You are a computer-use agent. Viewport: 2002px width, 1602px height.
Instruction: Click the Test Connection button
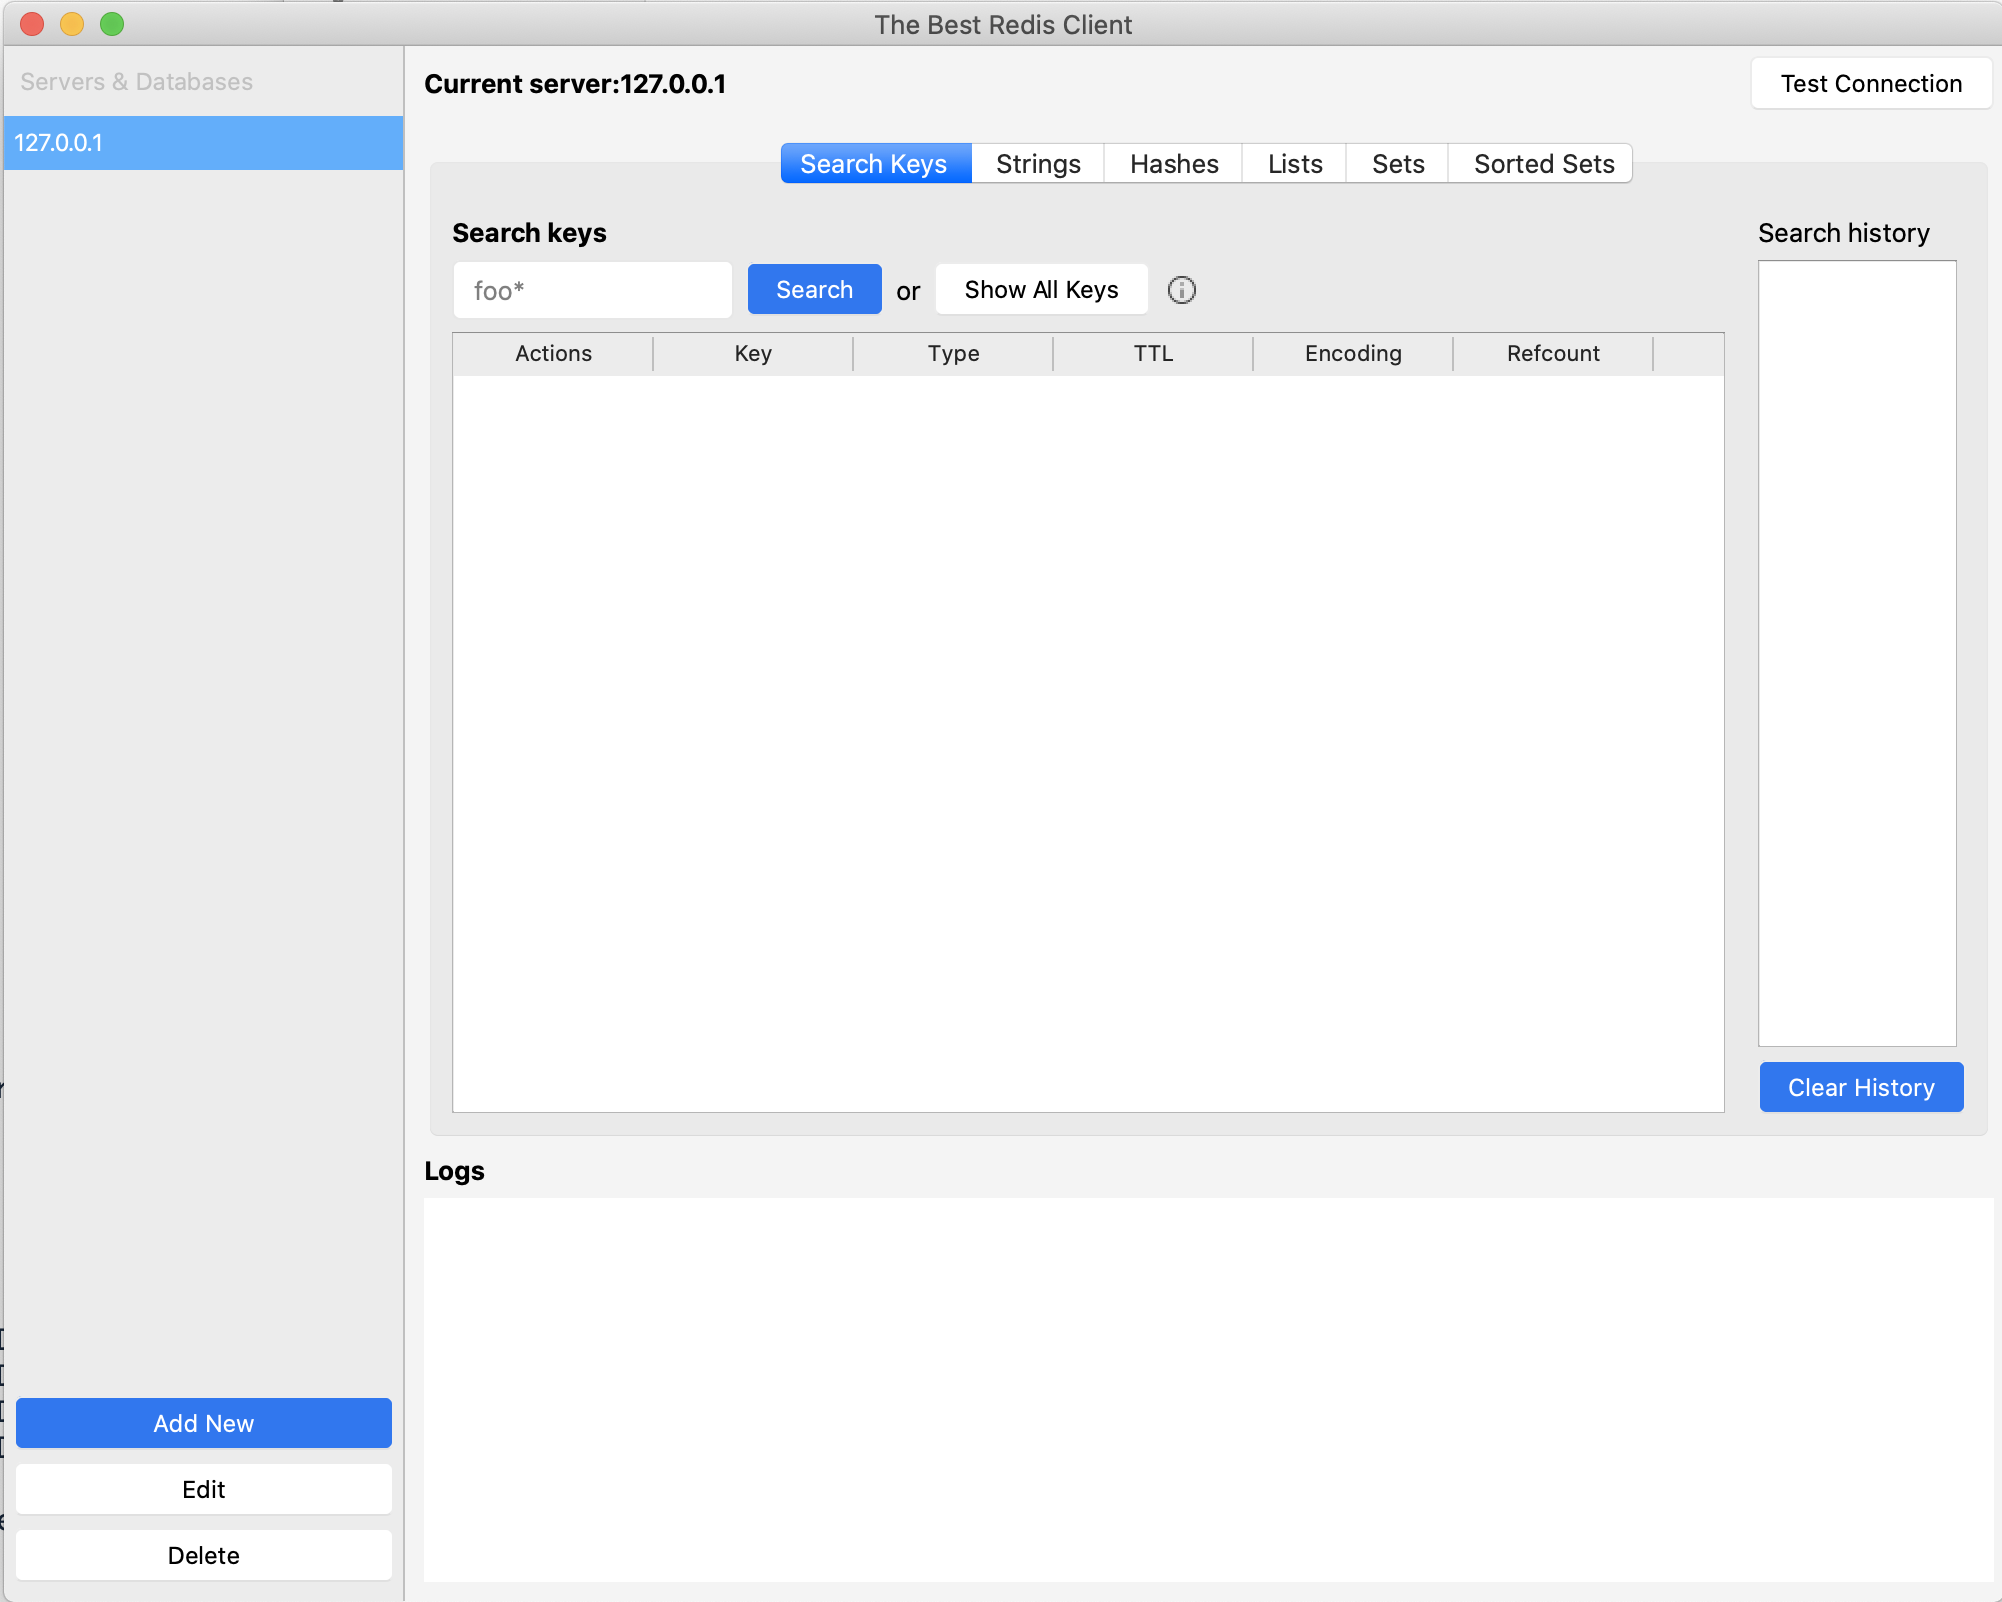tap(1870, 84)
